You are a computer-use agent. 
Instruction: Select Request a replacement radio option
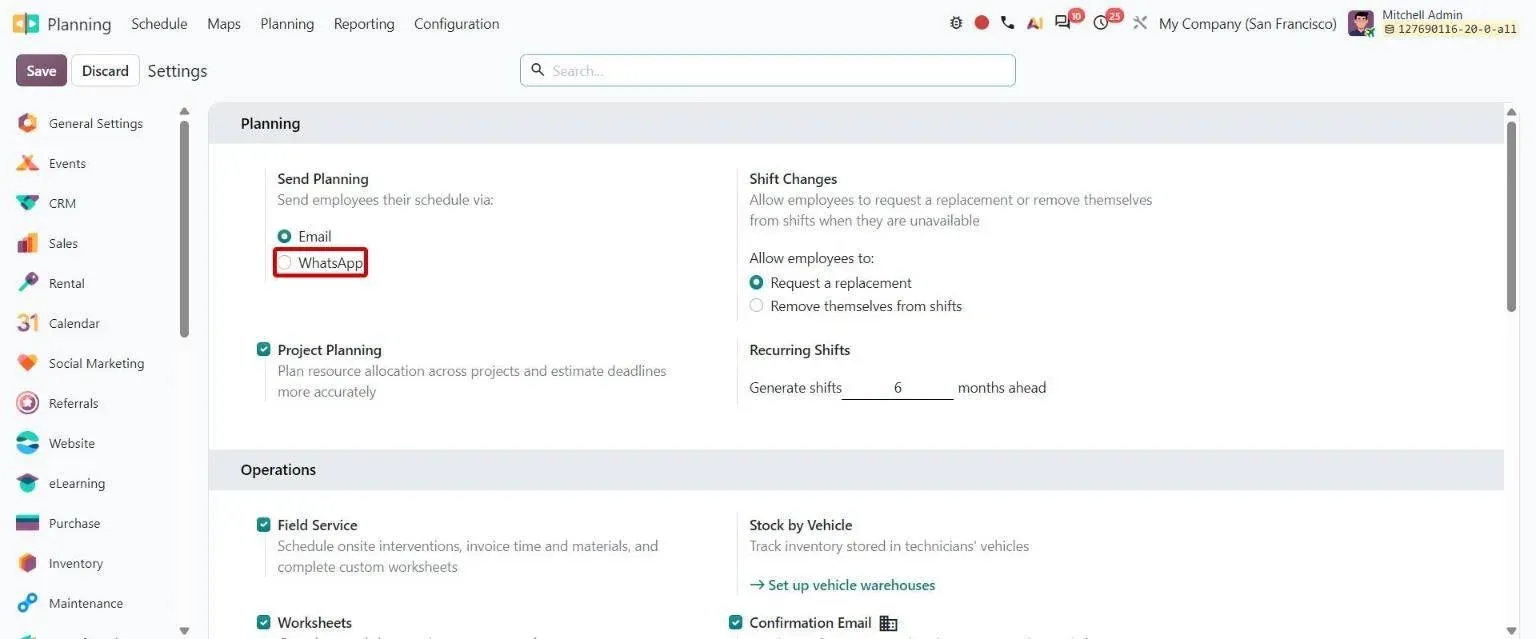point(756,283)
